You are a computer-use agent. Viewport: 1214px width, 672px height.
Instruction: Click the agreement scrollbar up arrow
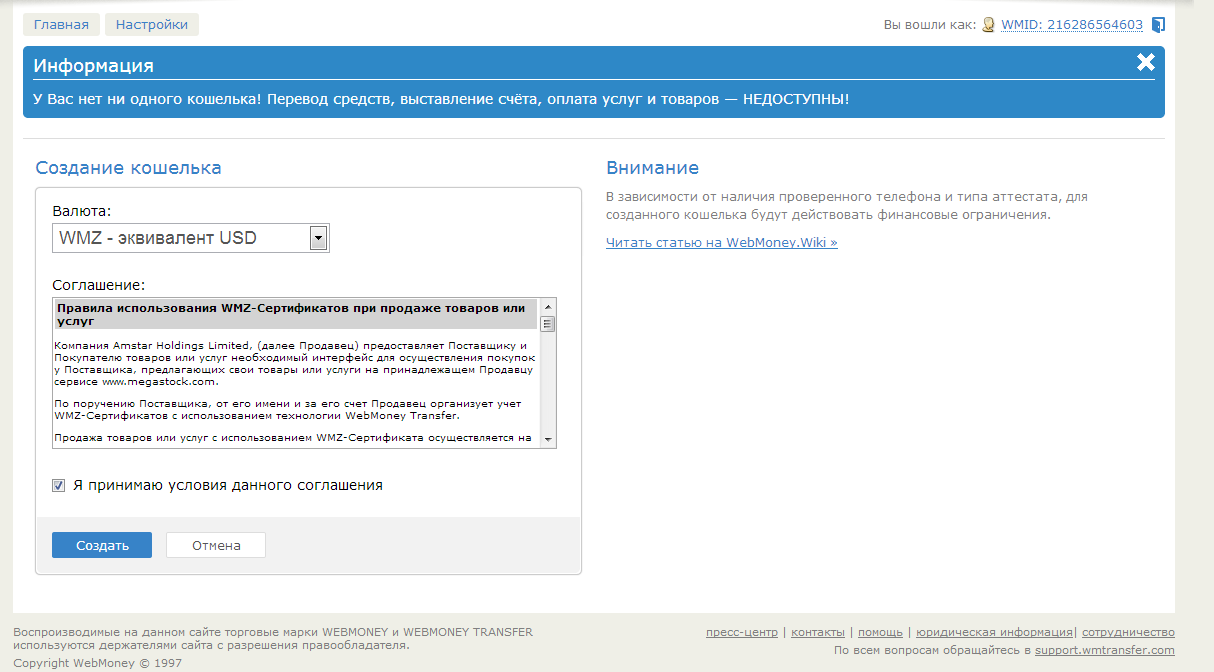click(x=548, y=307)
